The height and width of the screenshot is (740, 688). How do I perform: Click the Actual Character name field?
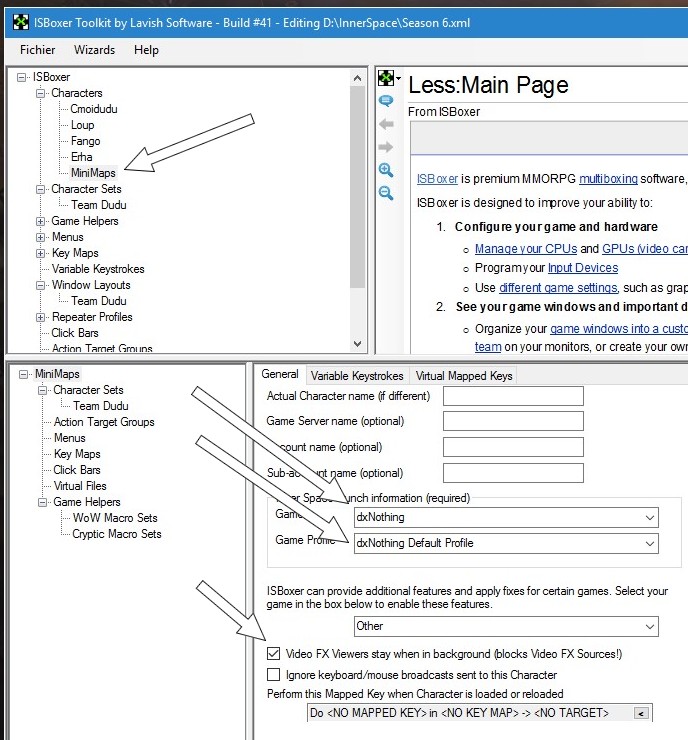[x=513, y=396]
